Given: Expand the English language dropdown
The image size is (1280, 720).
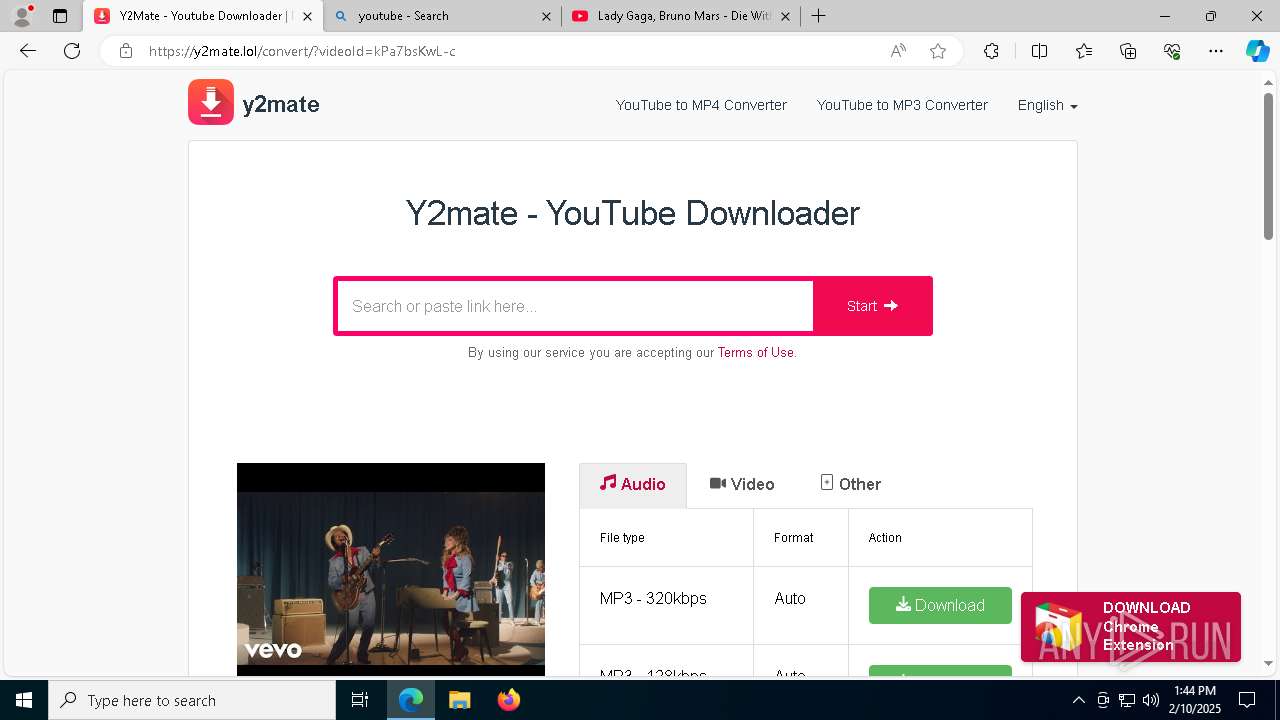Looking at the screenshot, I should coord(1047,105).
